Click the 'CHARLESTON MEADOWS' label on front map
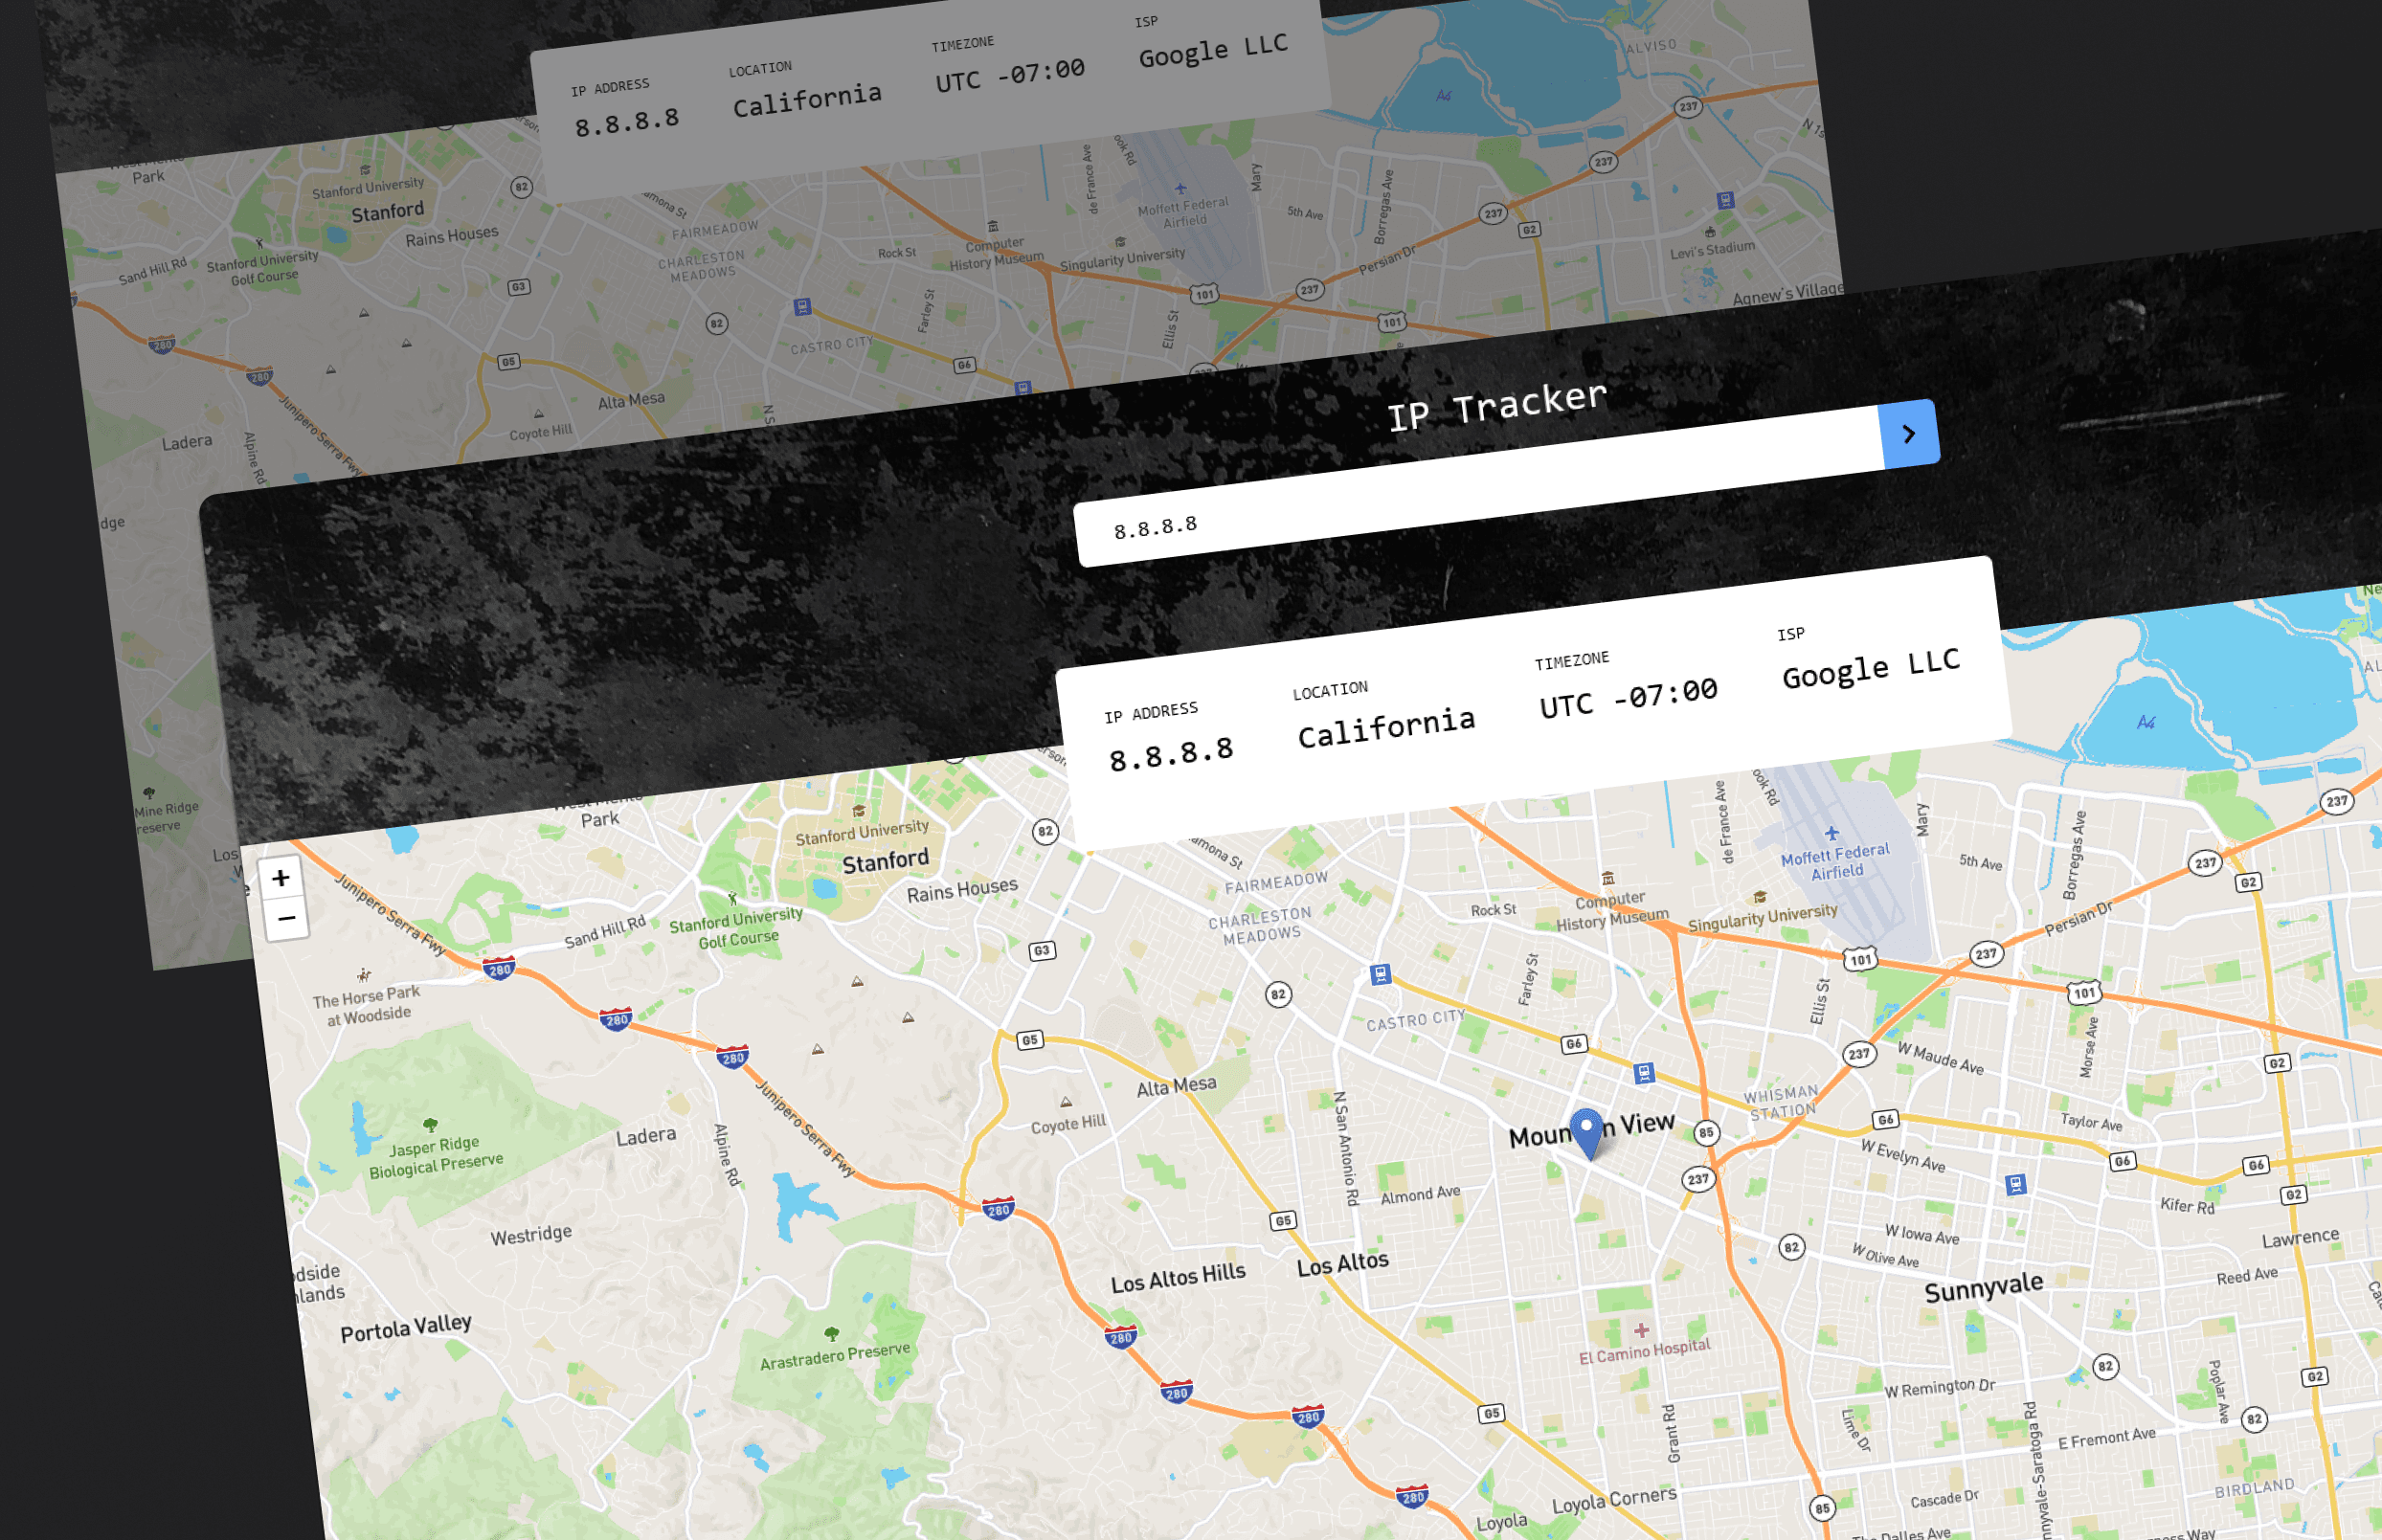 1259,926
